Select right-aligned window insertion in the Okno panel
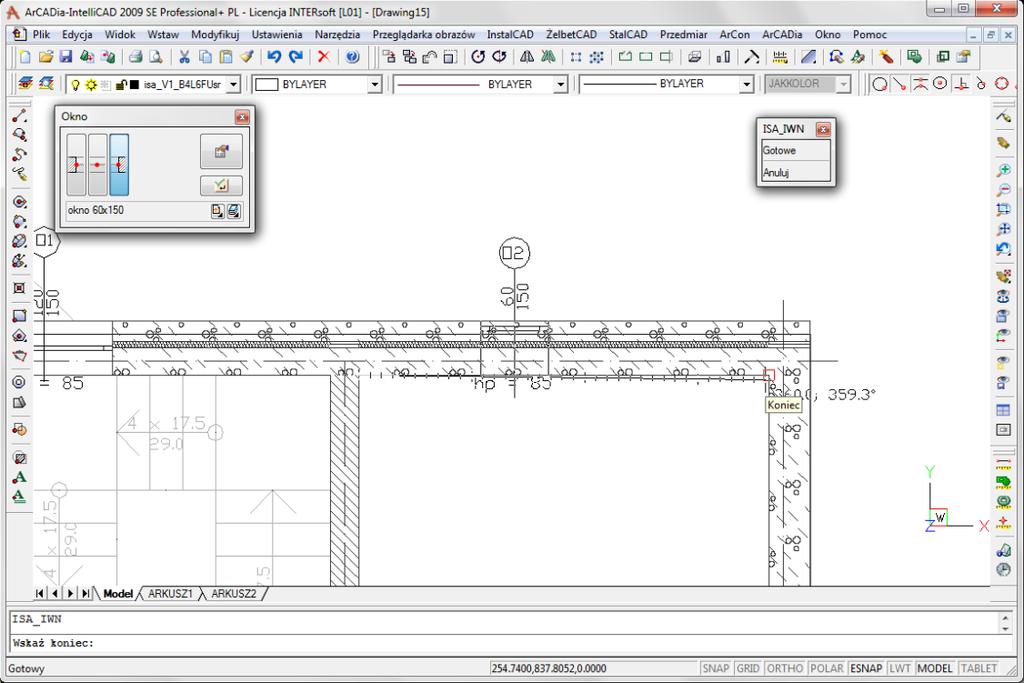The height and width of the screenshot is (683, 1024). (x=119, y=165)
